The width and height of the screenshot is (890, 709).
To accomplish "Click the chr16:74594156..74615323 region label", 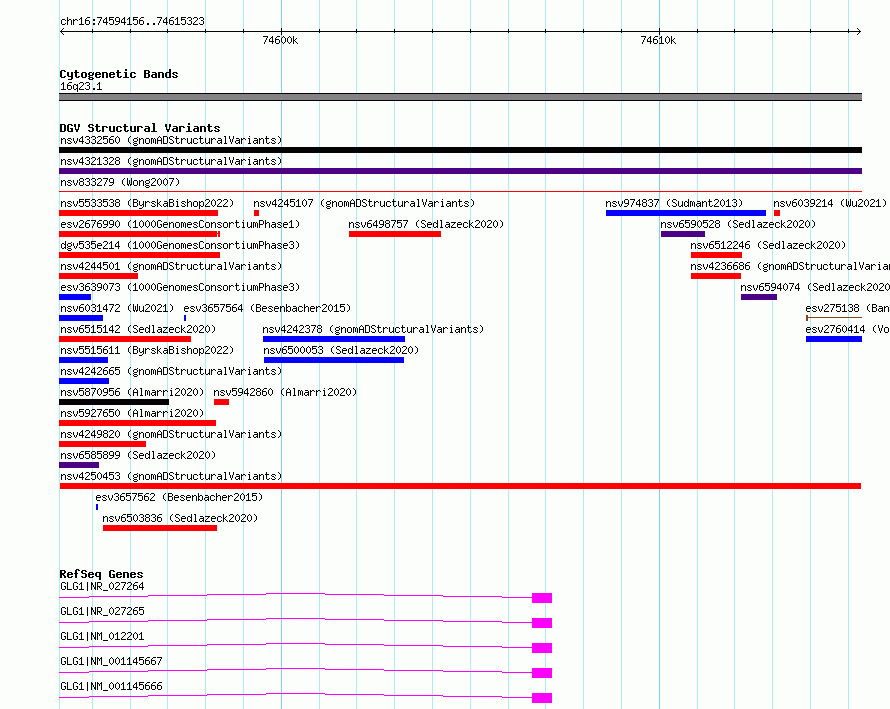I will (x=132, y=22).
